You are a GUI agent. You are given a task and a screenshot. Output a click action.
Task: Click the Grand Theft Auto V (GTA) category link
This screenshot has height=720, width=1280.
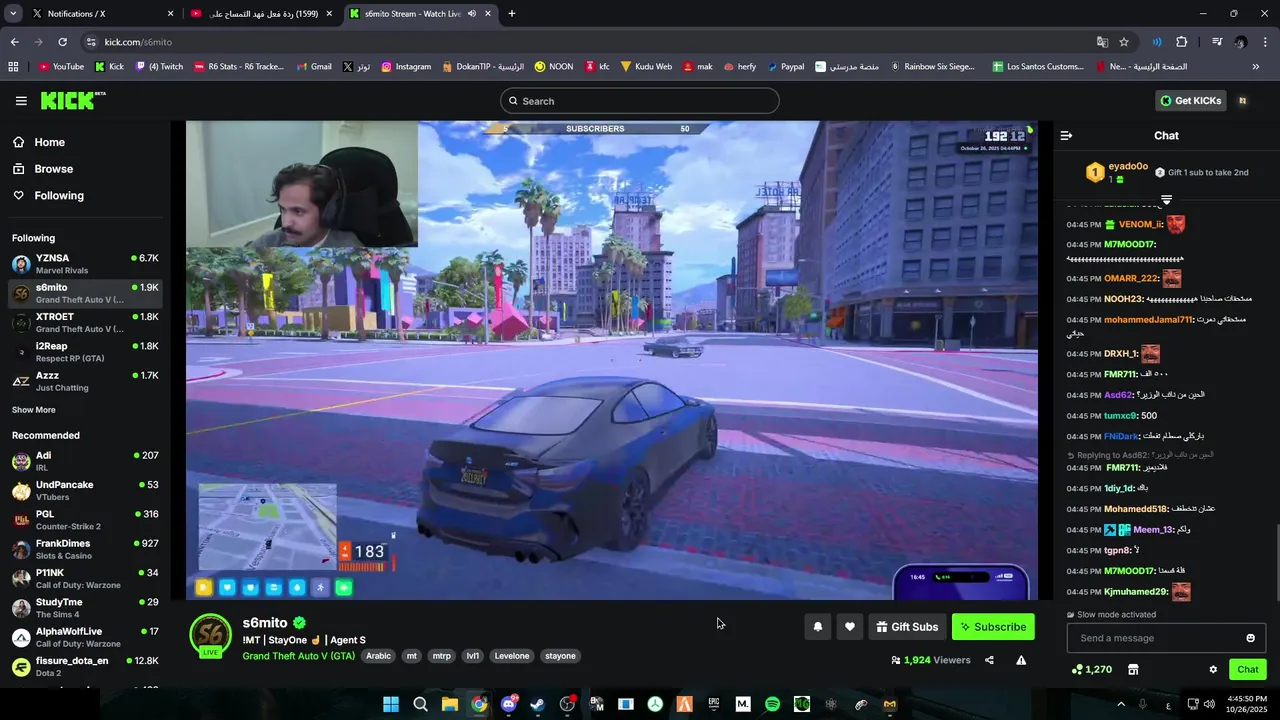tap(298, 656)
